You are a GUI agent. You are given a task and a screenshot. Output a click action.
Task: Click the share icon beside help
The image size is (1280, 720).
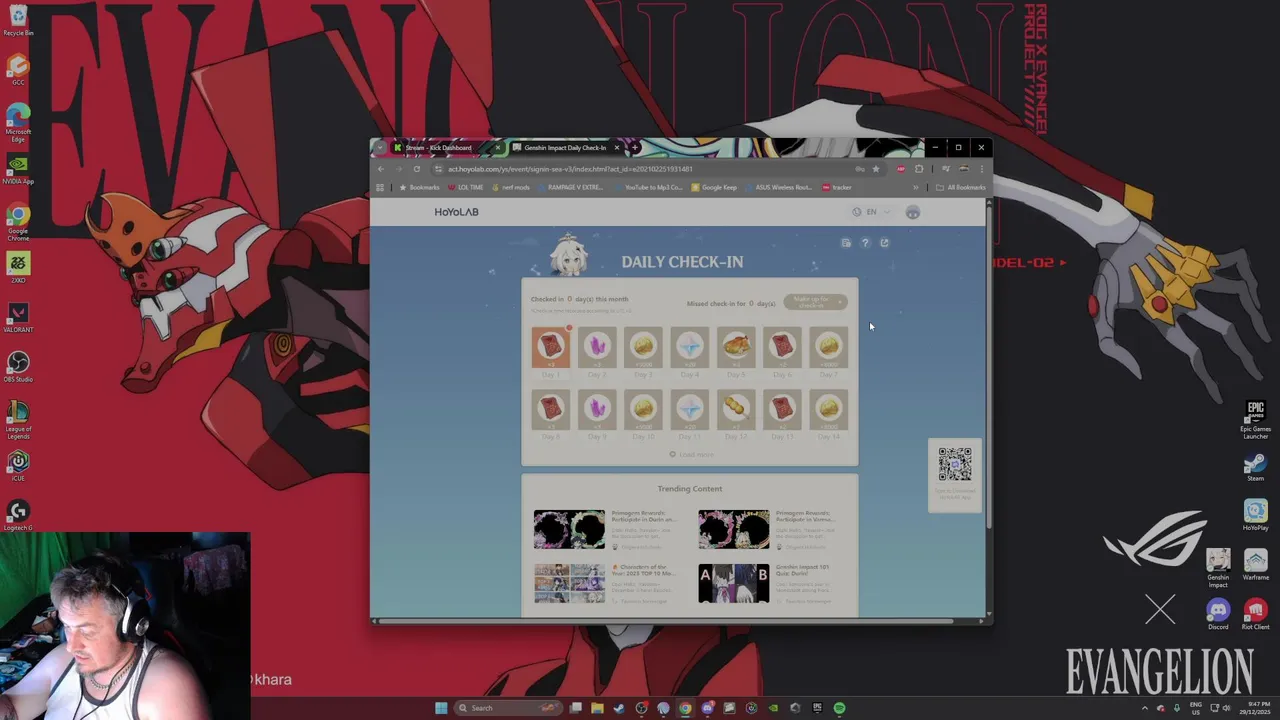(x=884, y=243)
